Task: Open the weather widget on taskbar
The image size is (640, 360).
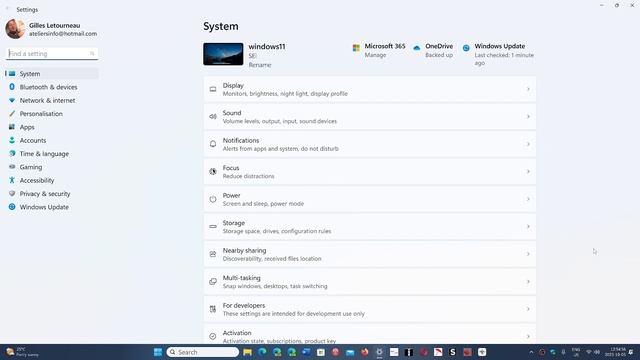Action: pos(22,352)
